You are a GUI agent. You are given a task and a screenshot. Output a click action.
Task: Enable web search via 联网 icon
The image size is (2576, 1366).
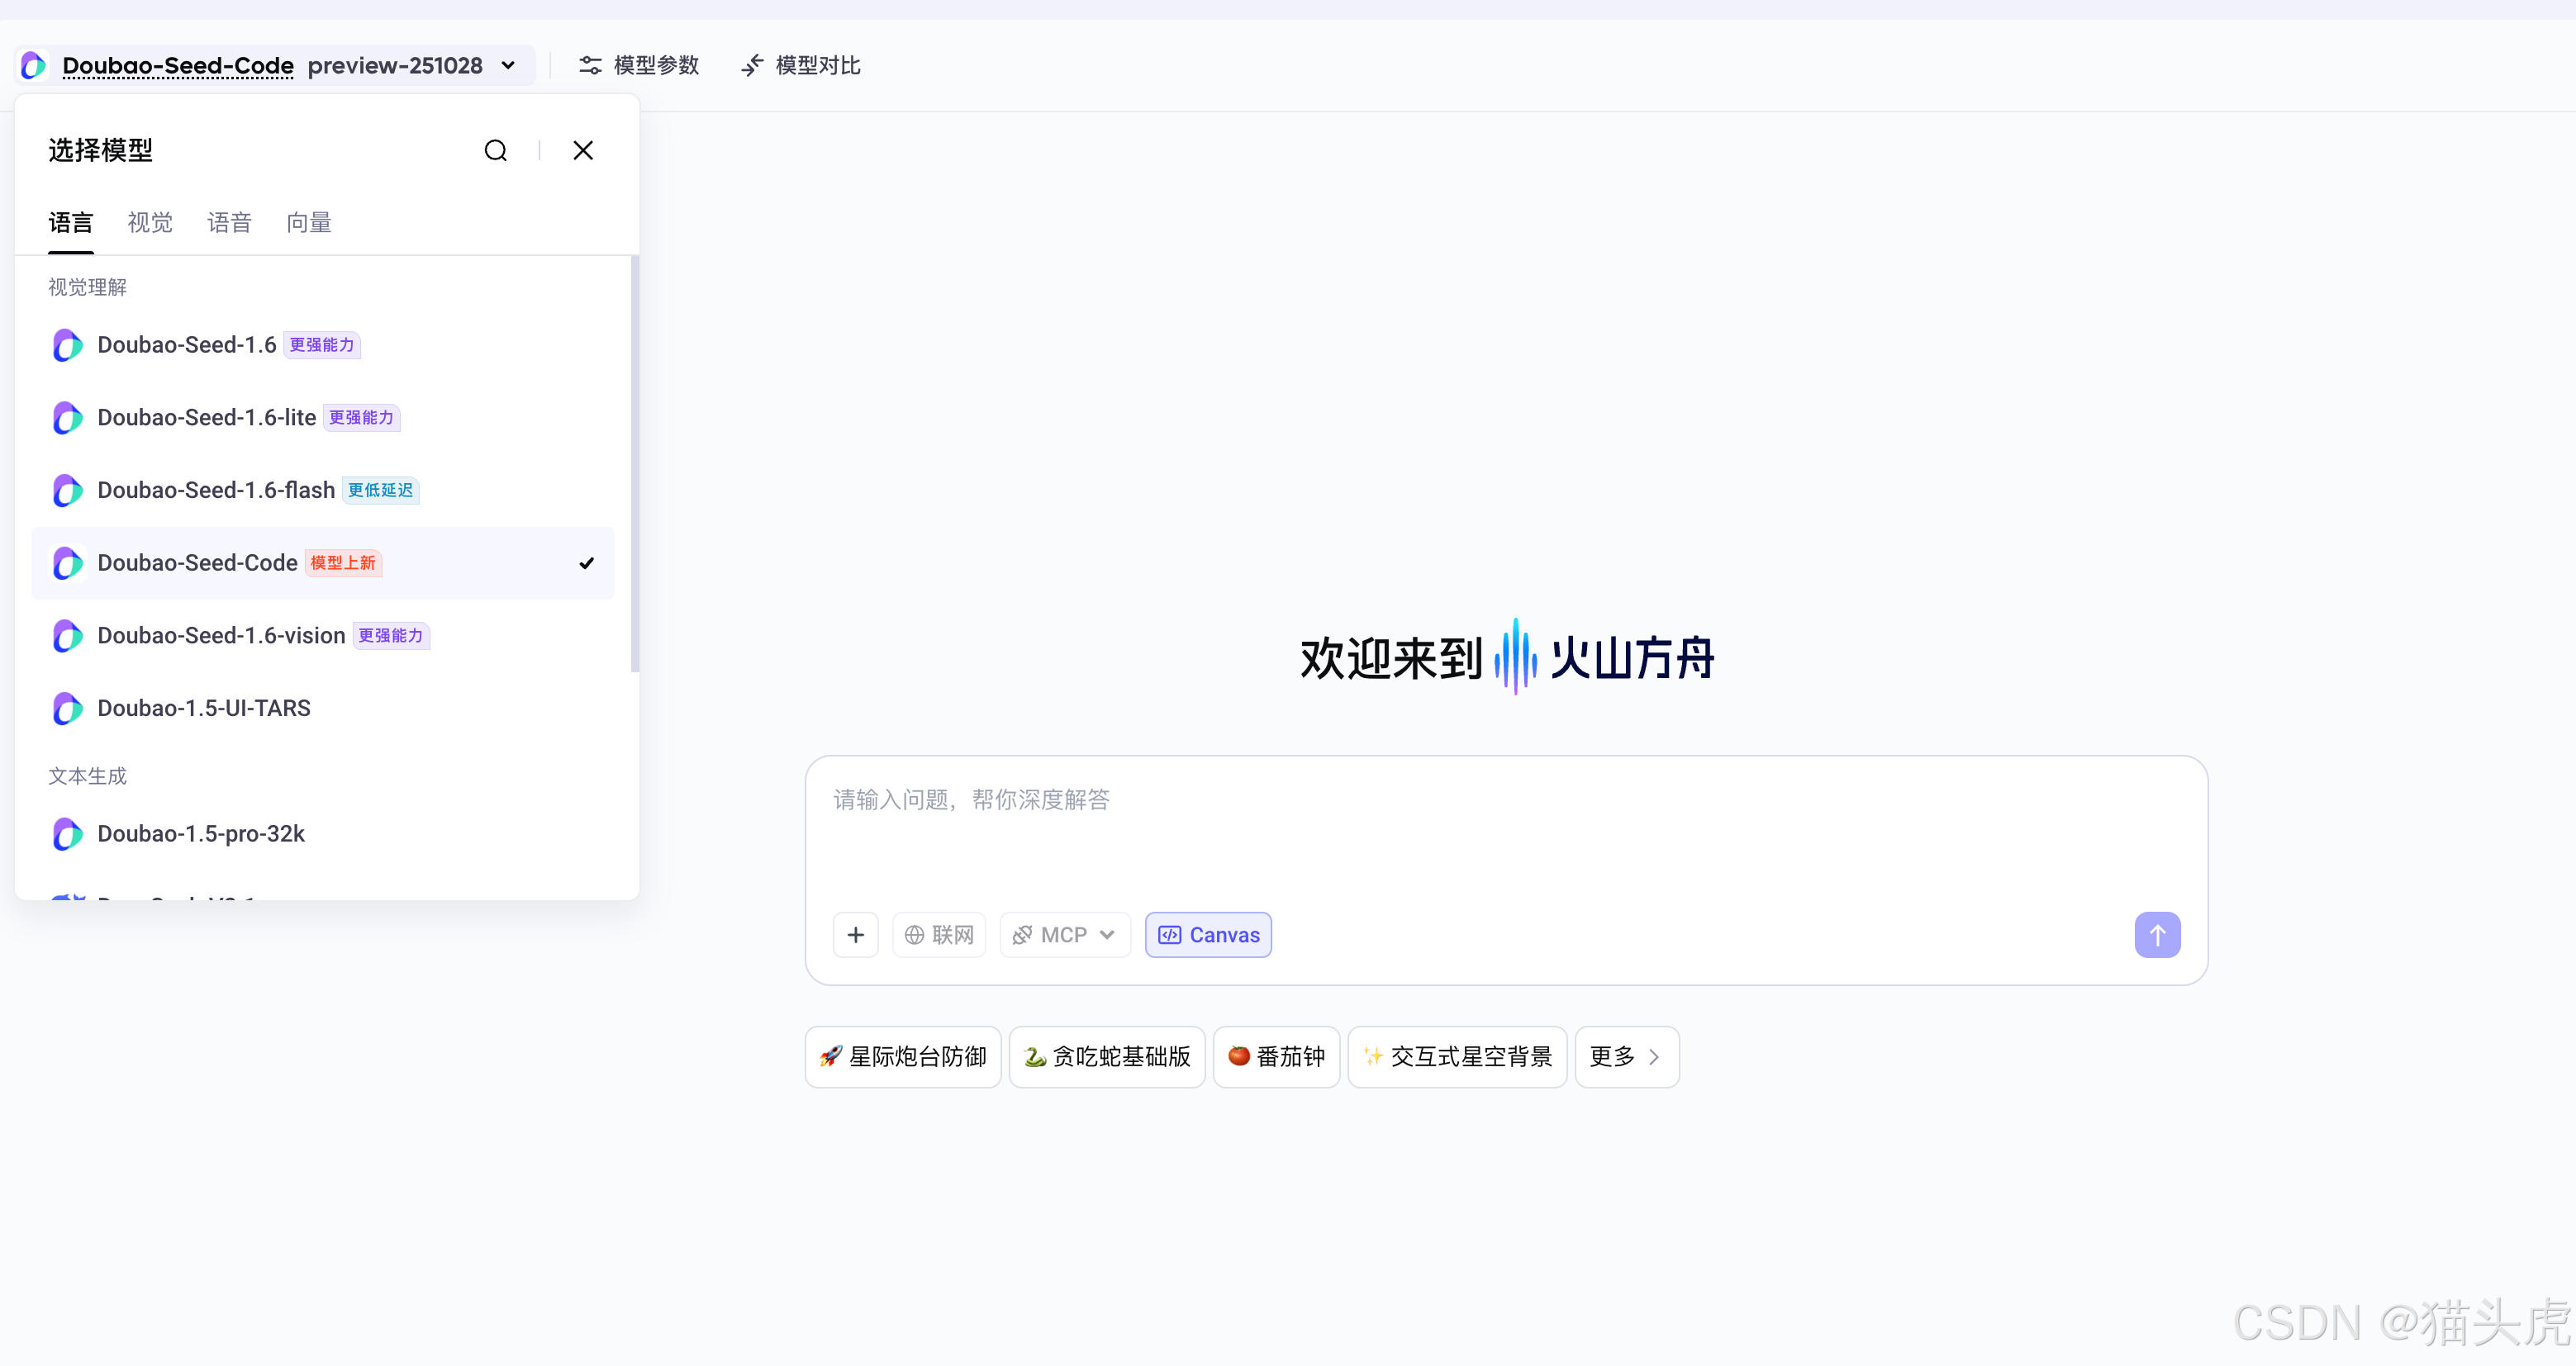(938, 934)
